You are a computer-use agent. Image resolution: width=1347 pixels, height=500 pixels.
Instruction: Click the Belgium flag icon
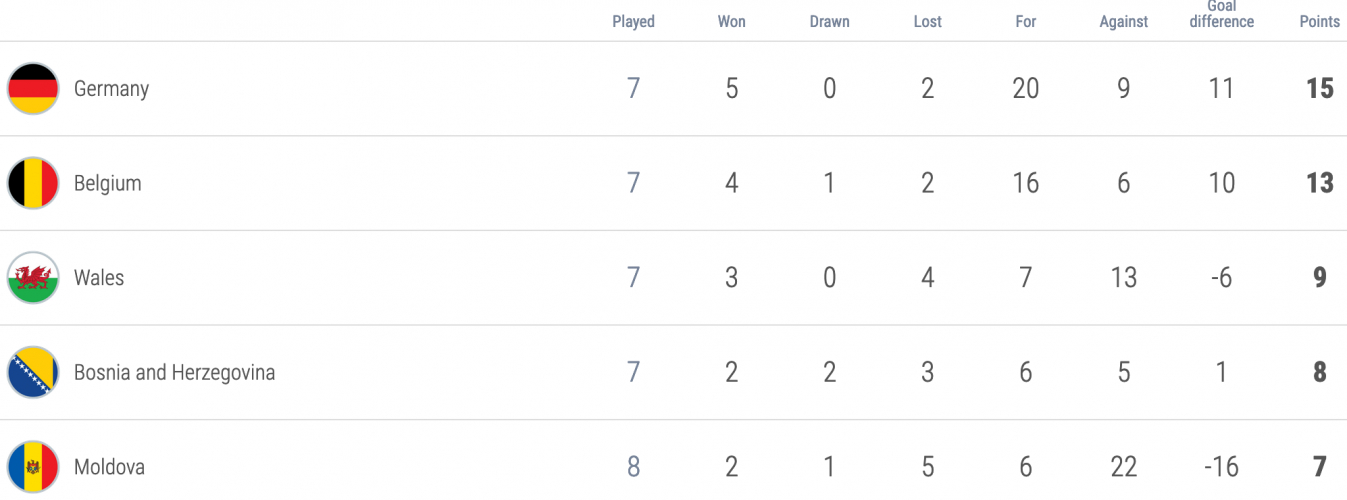[33, 183]
